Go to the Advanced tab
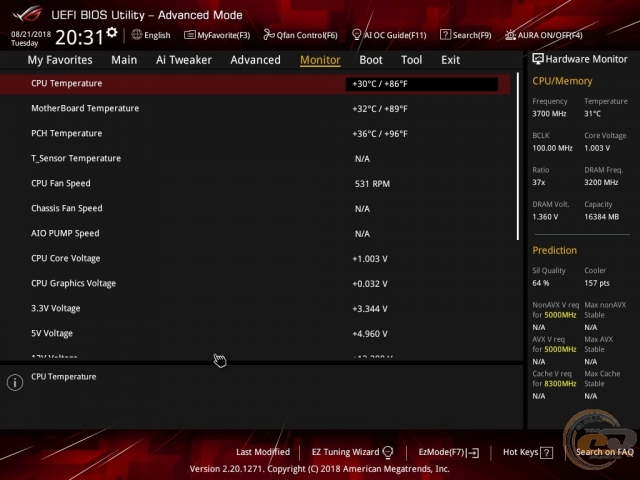640x480 pixels. click(x=256, y=60)
